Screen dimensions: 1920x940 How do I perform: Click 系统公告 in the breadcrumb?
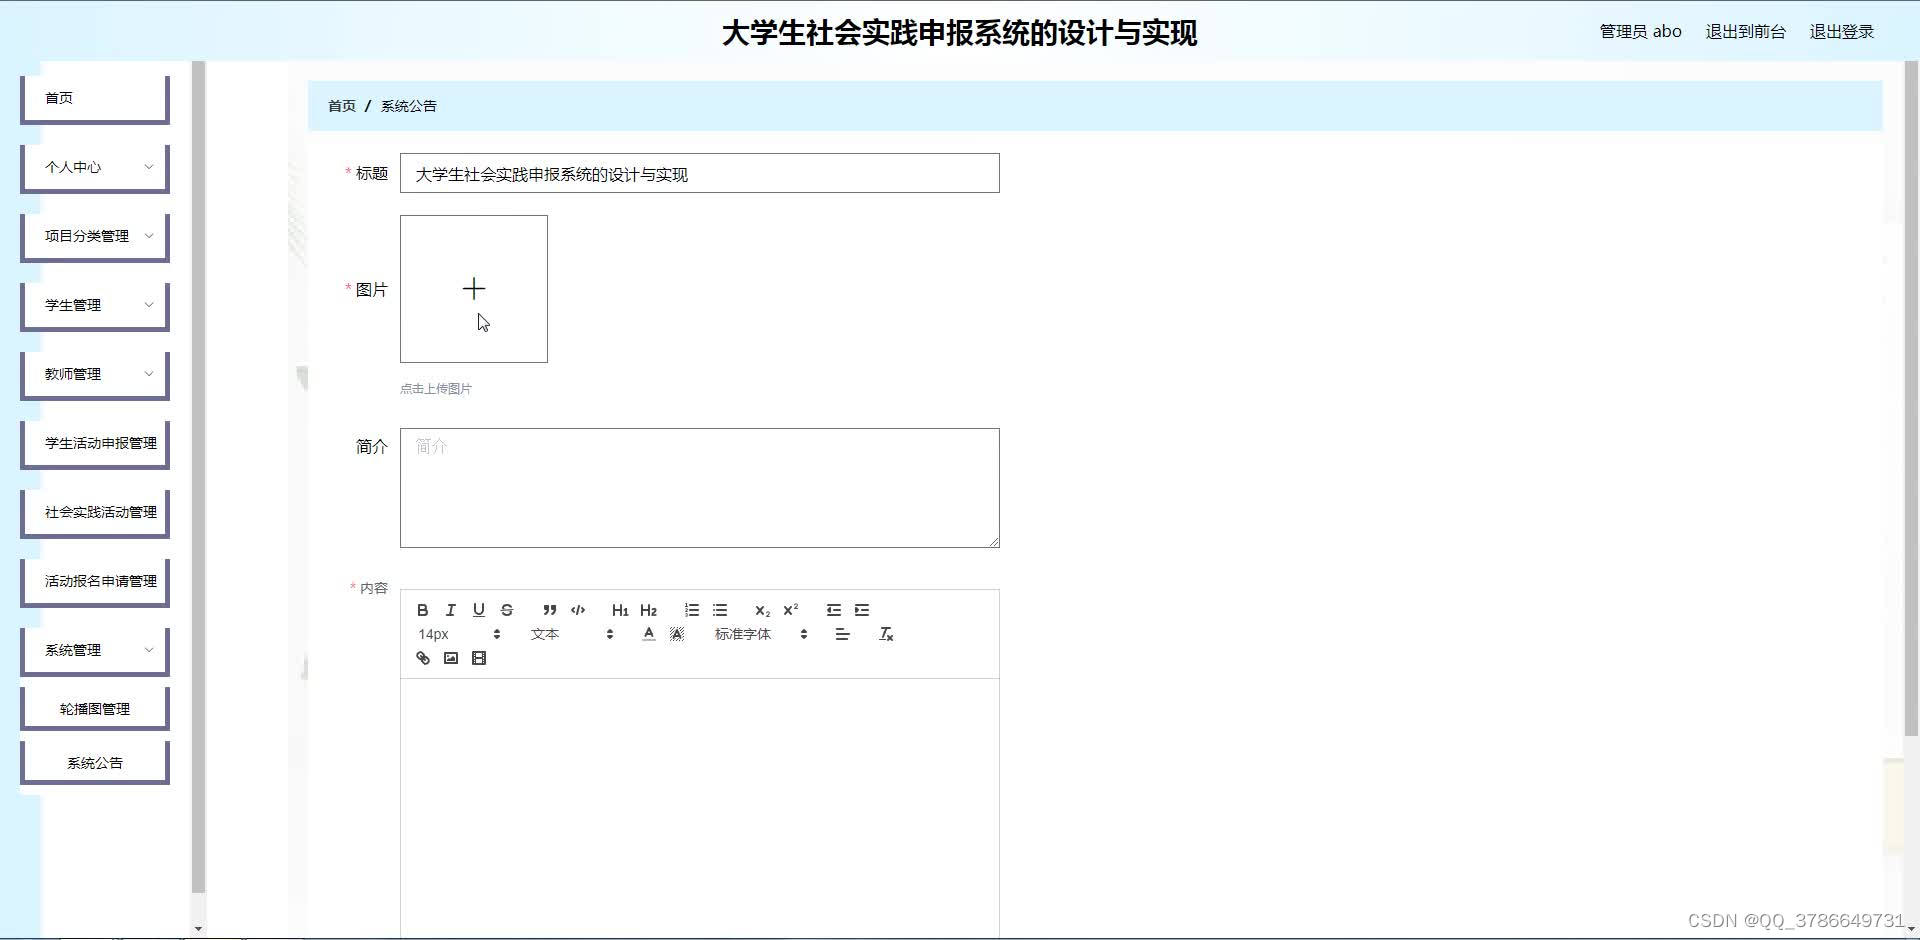click(408, 106)
